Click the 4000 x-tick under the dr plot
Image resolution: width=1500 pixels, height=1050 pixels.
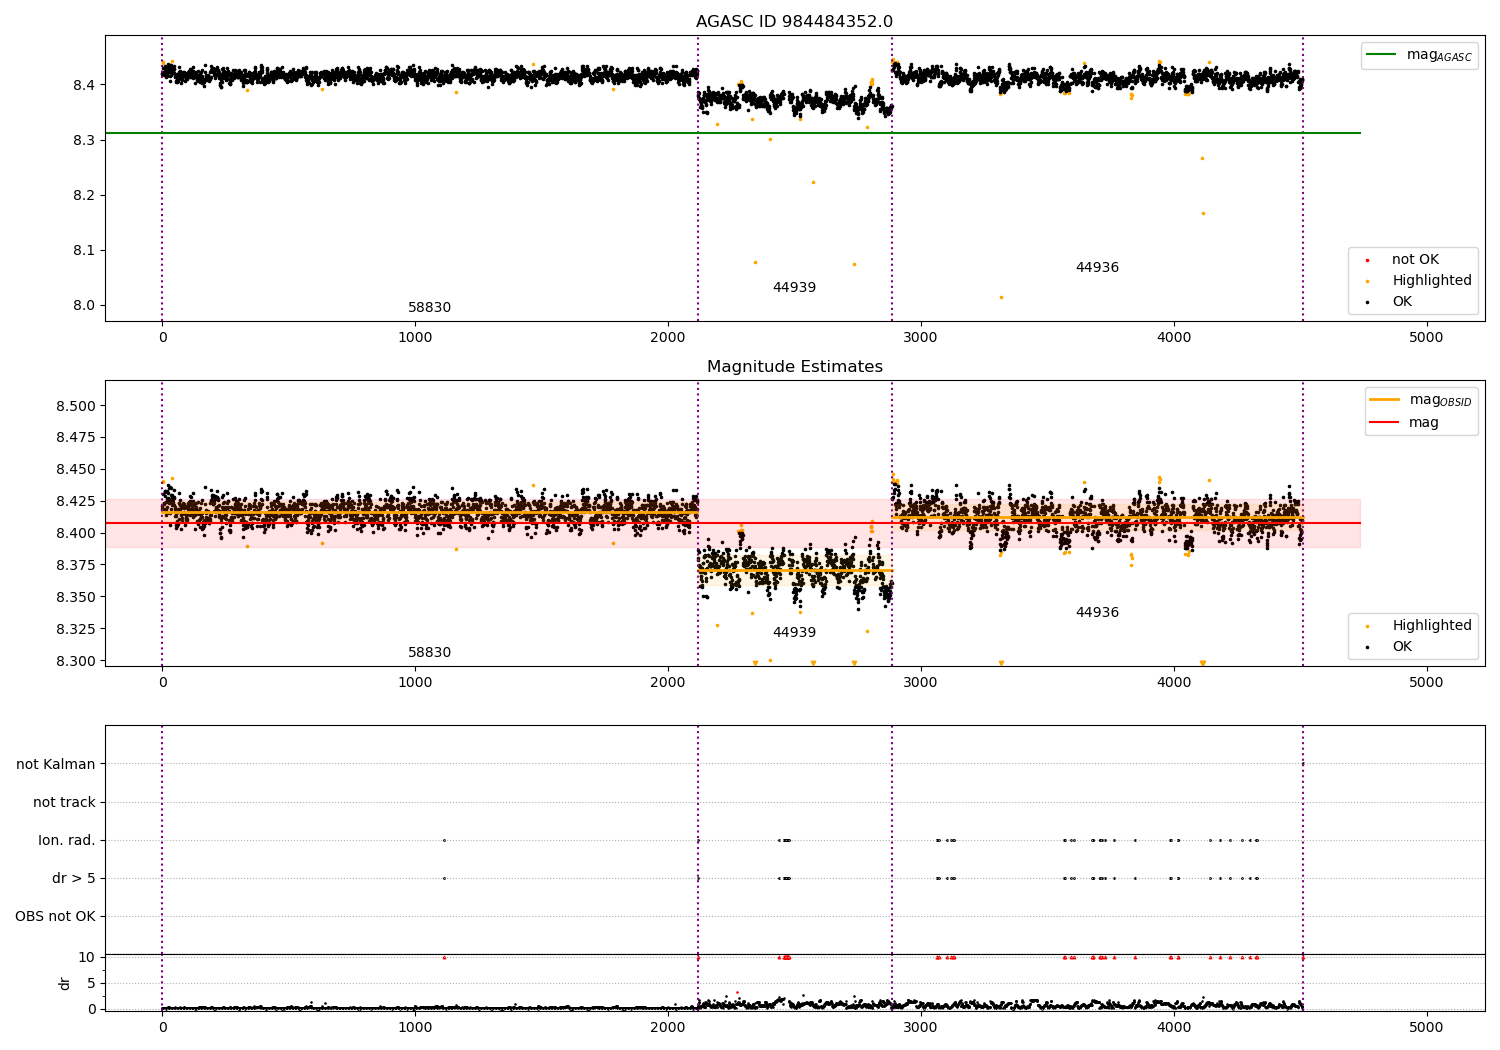[1173, 1028]
